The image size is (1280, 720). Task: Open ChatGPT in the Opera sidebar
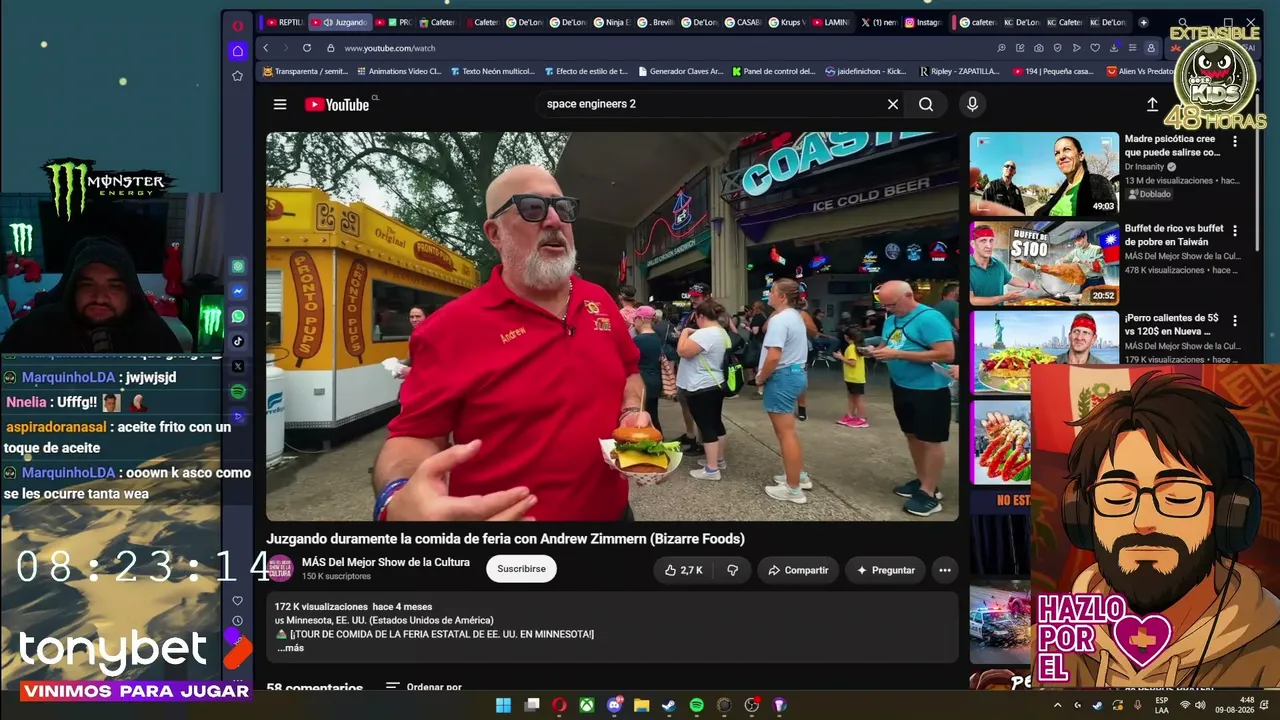[x=238, y=266]
